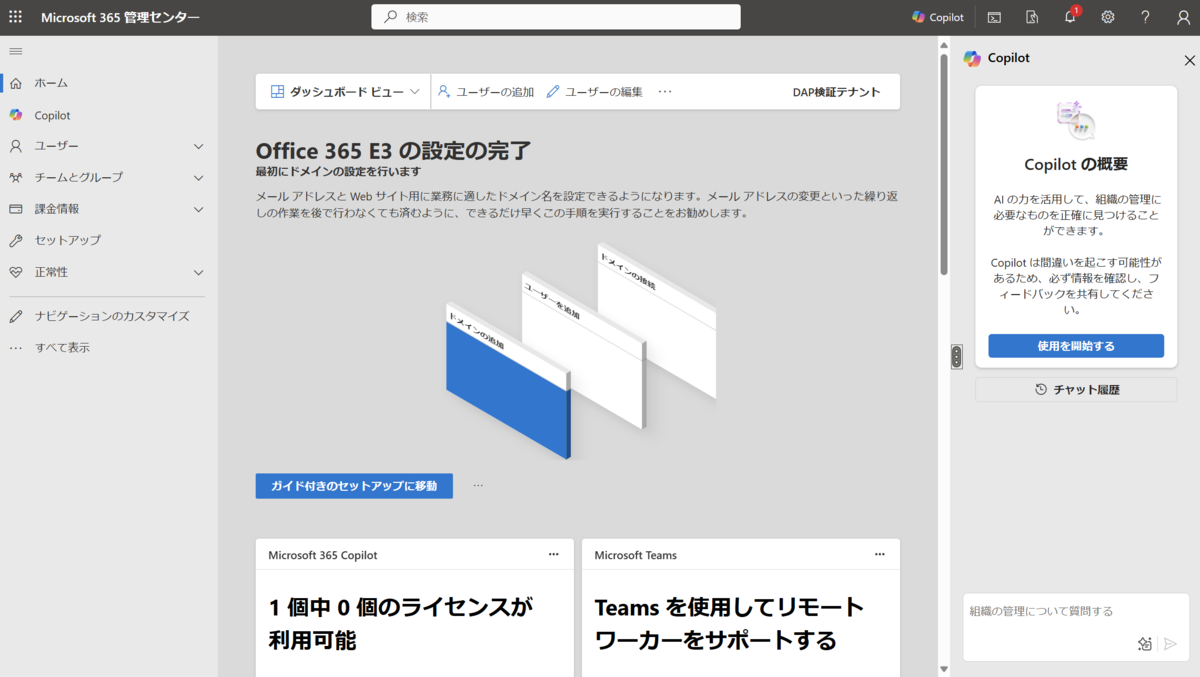Viewport: 1200px width, 677px height.
Task: Click the Copilot panel resize handle
Action: pyautogui.click(x=956, y=356)
